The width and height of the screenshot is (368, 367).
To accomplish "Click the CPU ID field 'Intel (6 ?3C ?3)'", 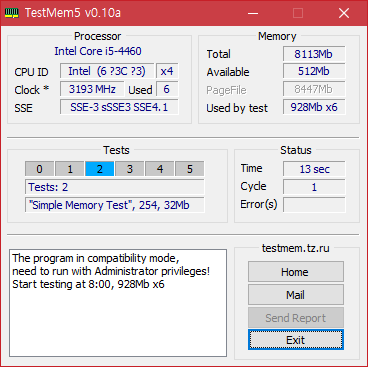I will [x=107, y=71].
